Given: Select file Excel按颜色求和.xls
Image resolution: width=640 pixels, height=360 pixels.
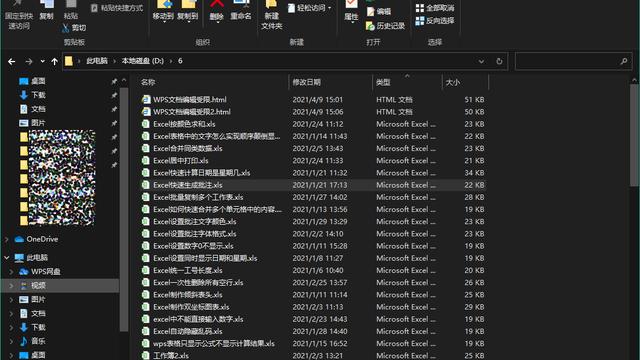Looking at the screenshot, I should [313, 124].
